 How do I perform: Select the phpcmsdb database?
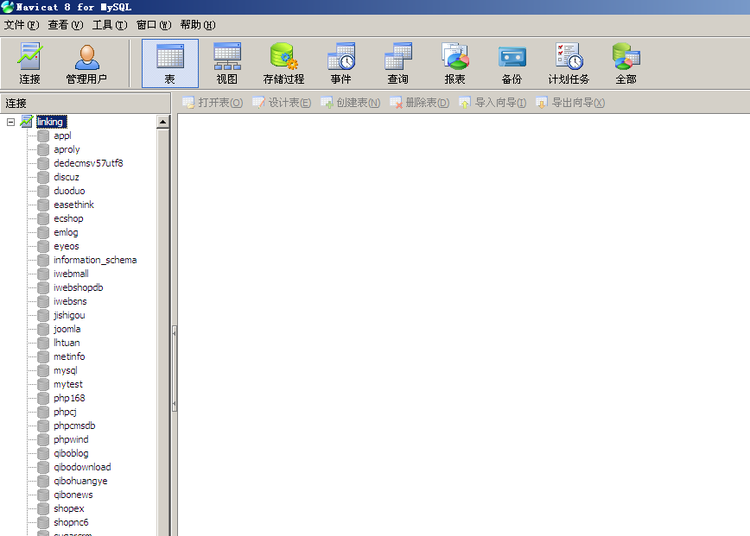click(75, 426)
